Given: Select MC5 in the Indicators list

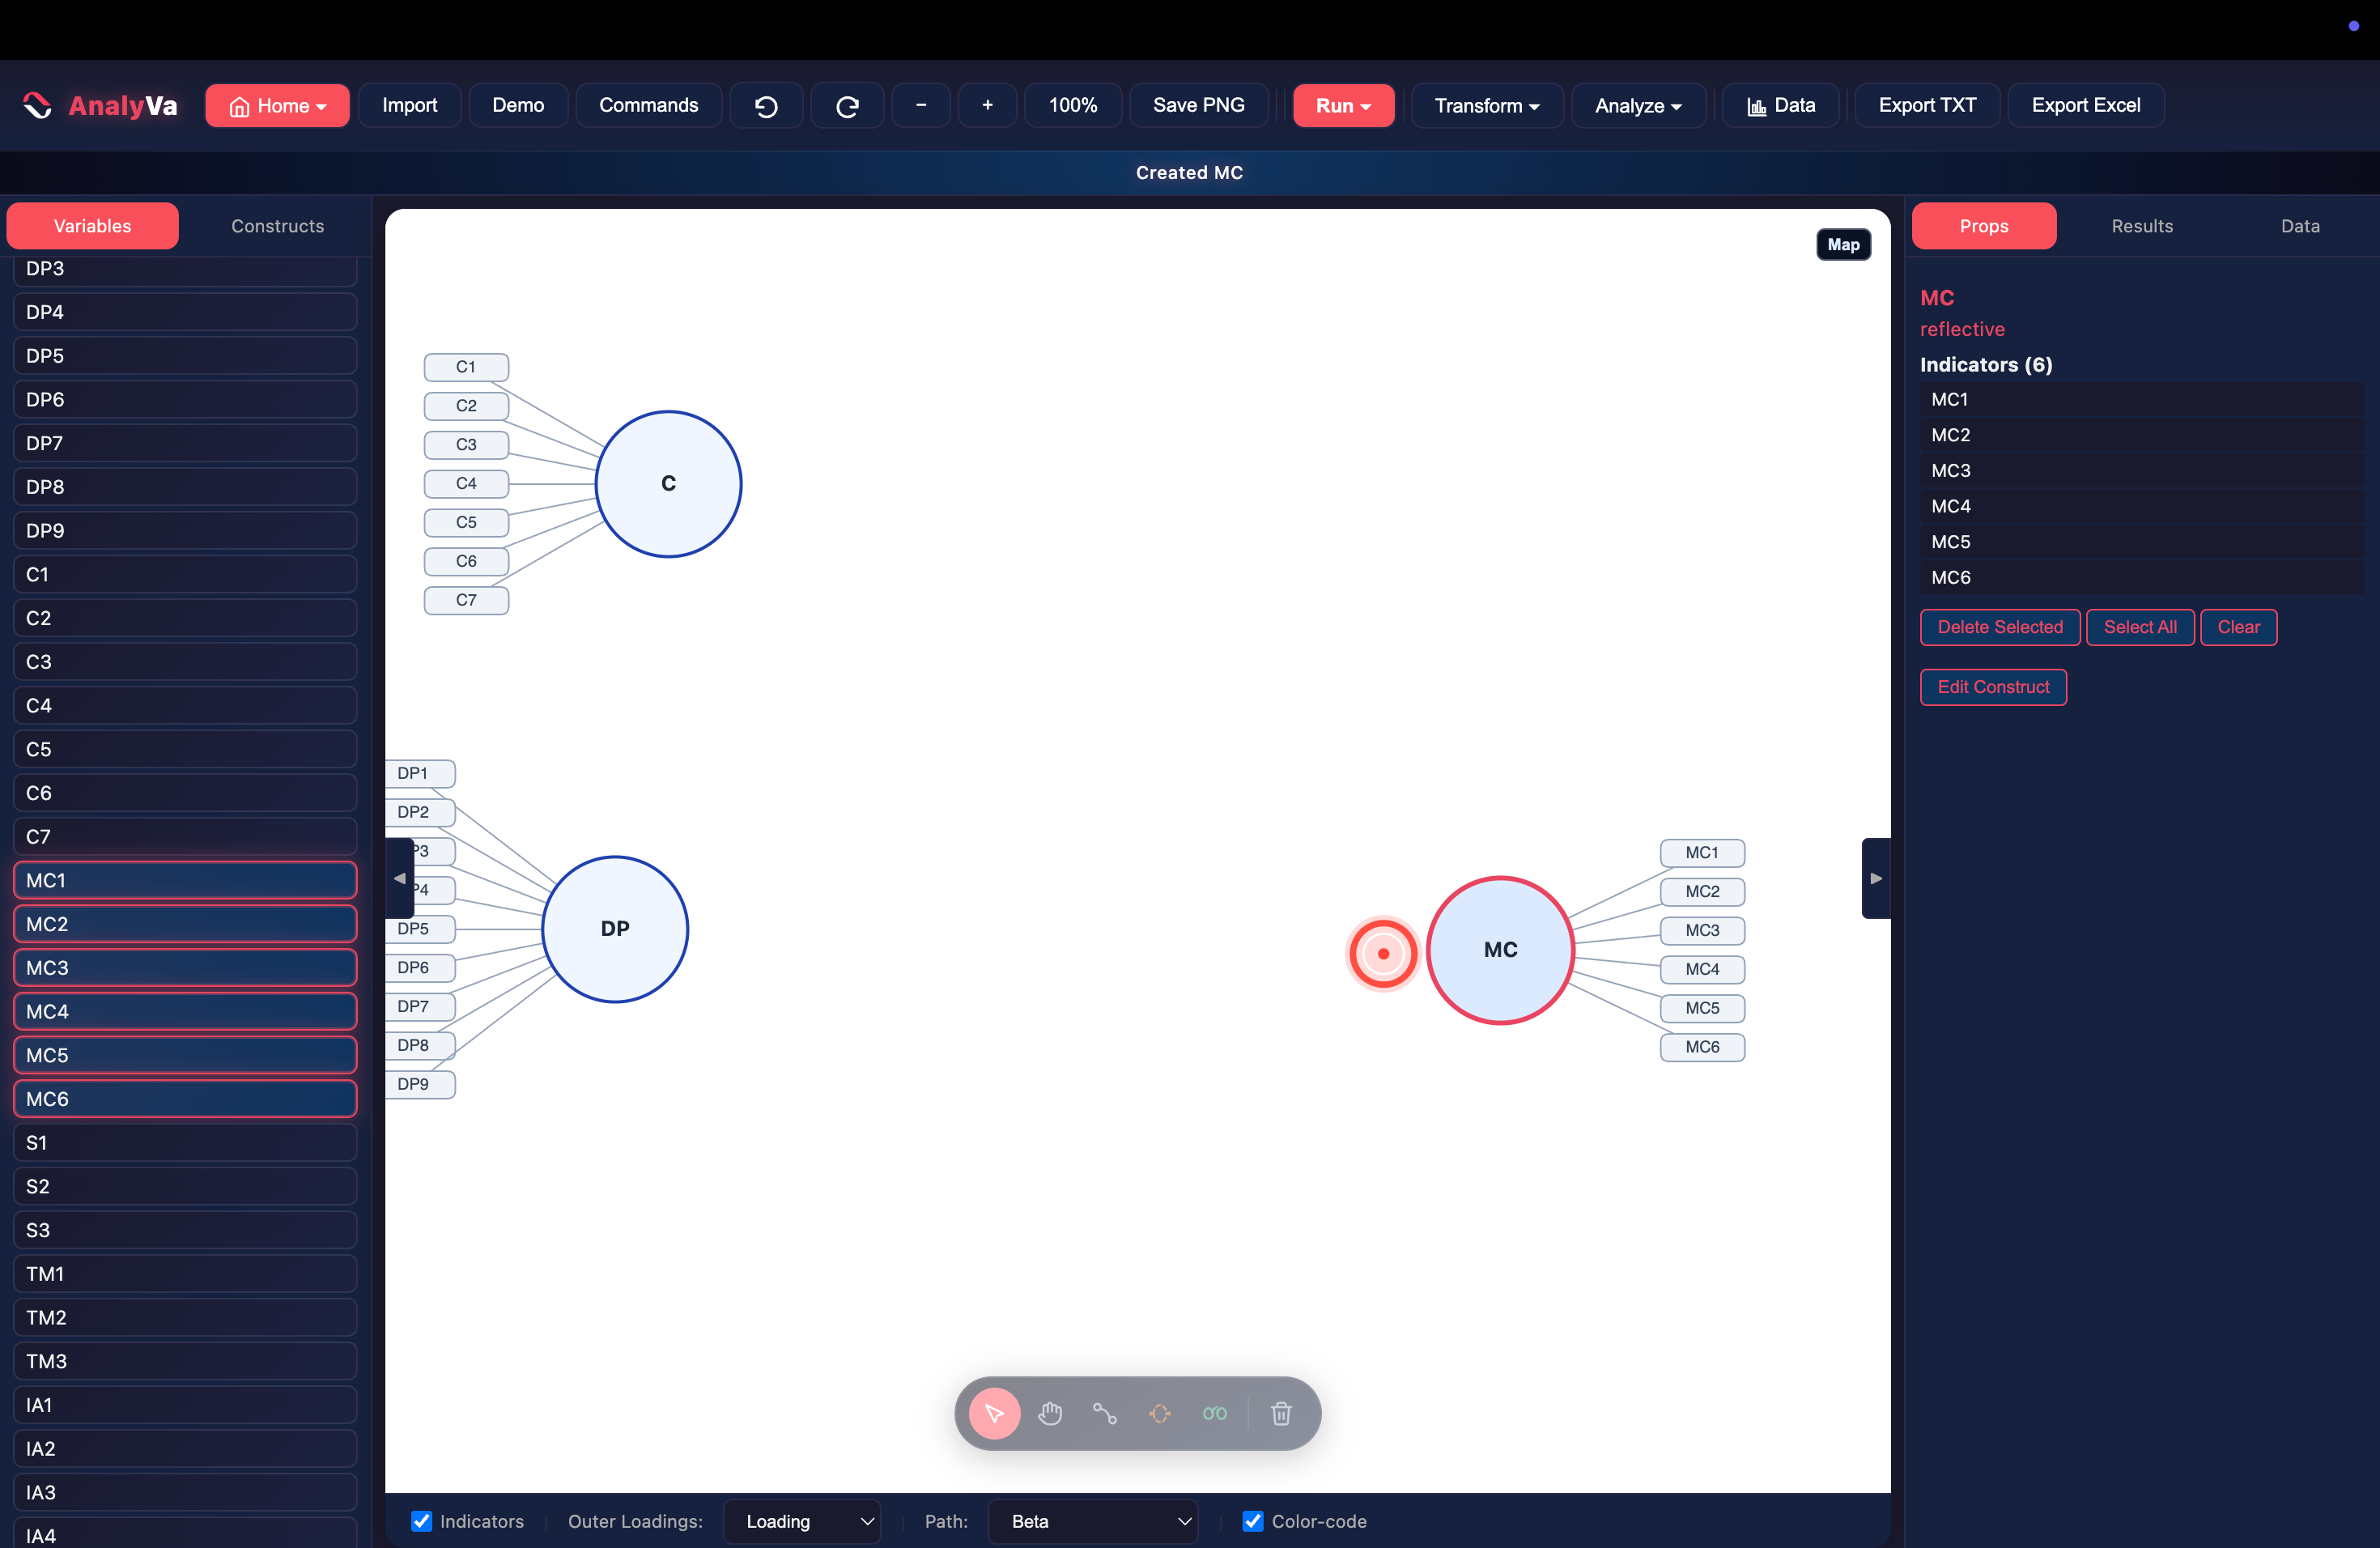Looking at the screenshot, I should coord(2142,542).
